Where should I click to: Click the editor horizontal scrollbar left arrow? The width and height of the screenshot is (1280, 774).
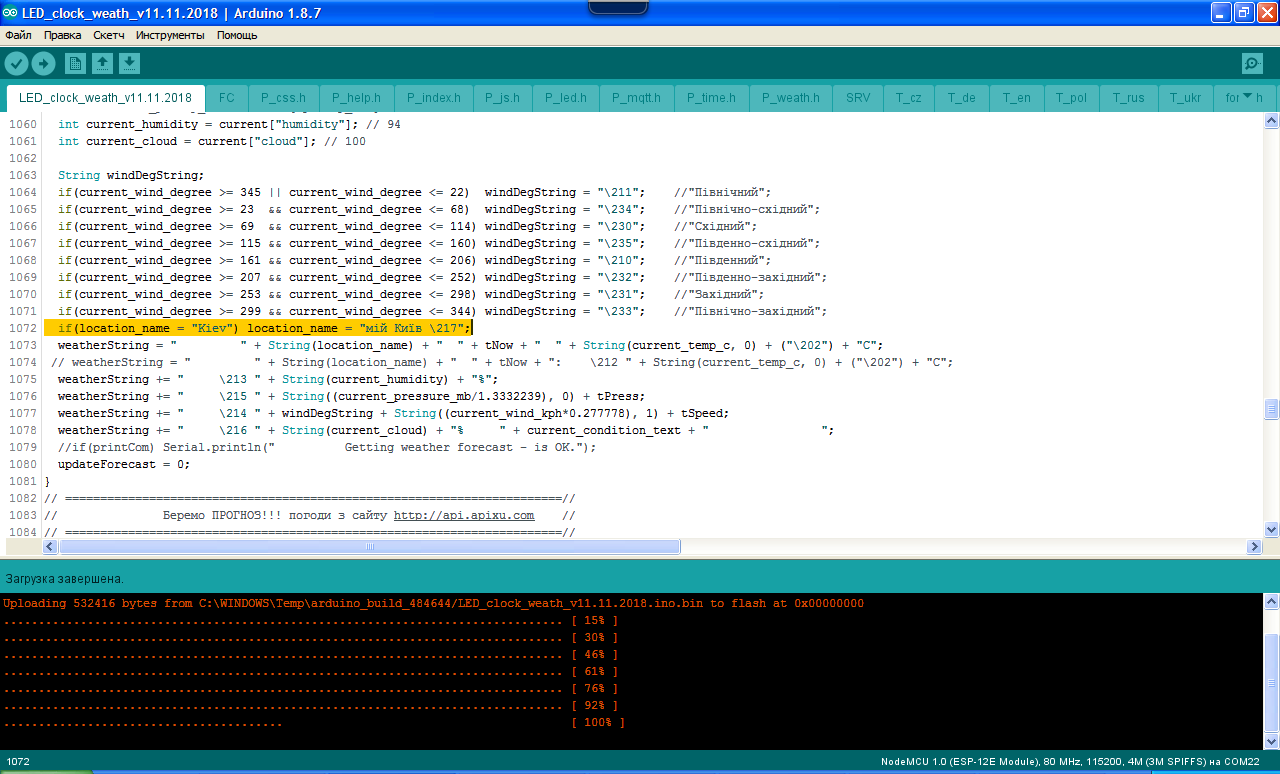pos(51,547)
